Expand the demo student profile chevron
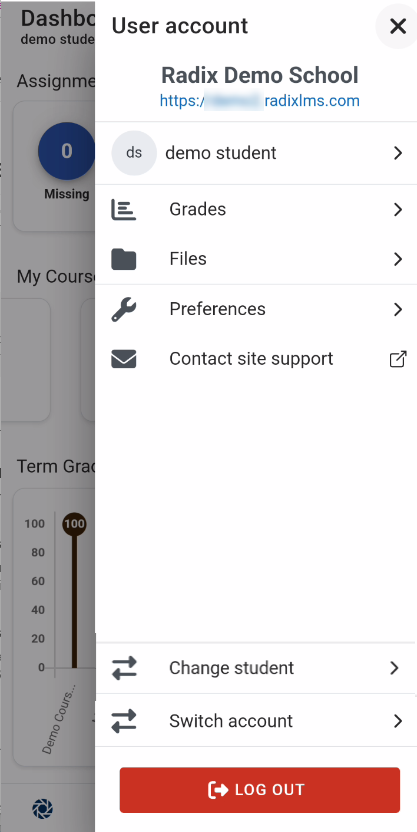Image resolution: width=417 pixels, height=832 pixels. pyautogui.click(x=398, y=153)
